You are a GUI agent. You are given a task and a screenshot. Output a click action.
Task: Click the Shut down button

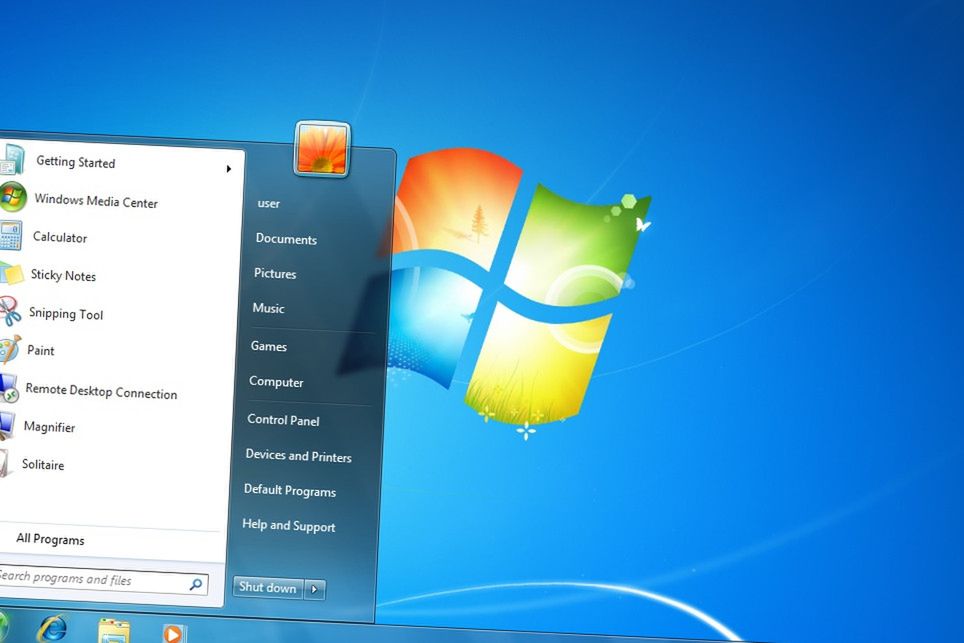click(268, 587)
